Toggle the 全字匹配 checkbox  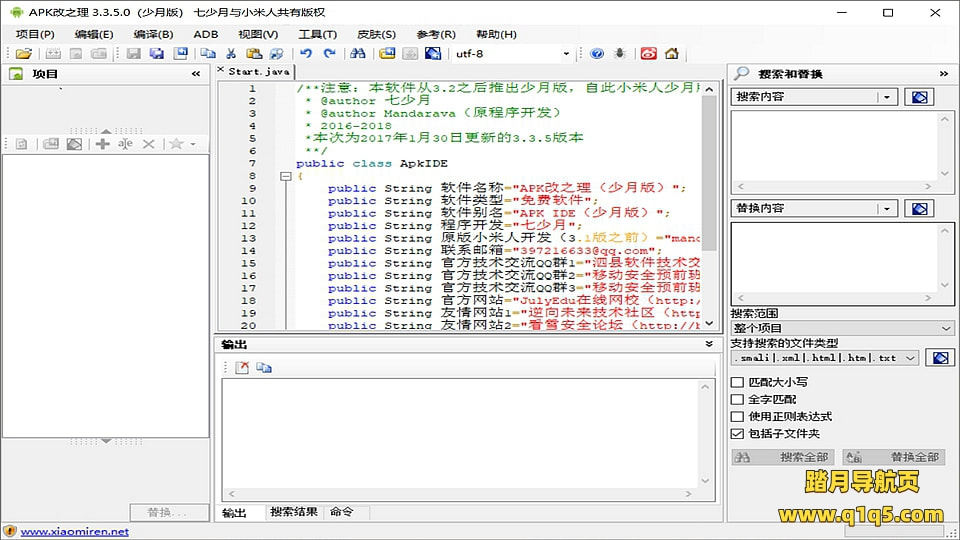click(738, 399)
